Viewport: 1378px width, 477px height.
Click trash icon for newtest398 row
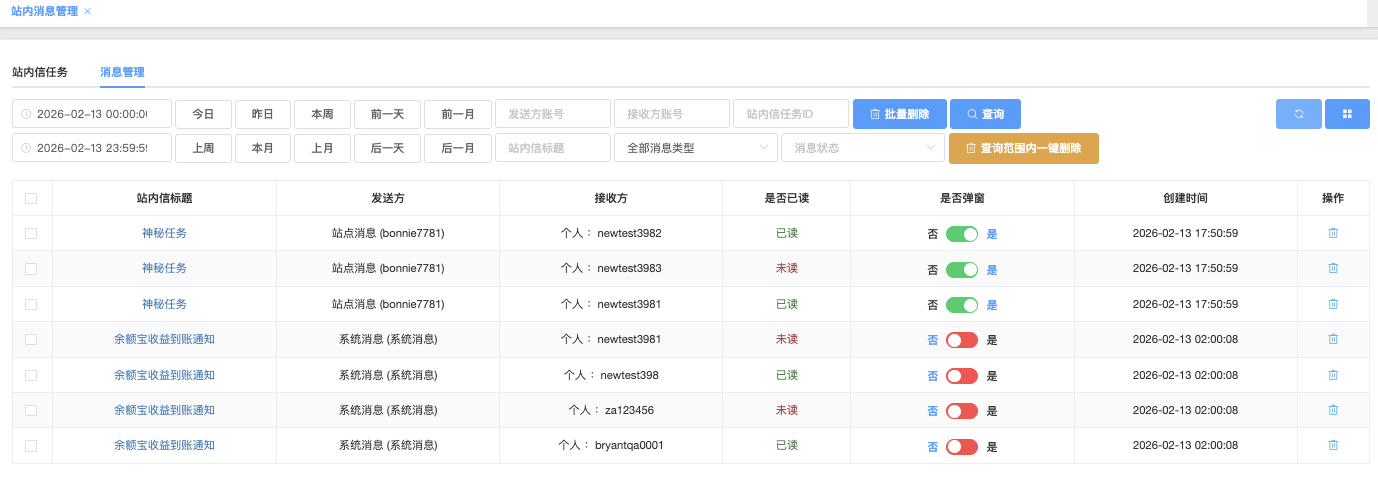1333,375
